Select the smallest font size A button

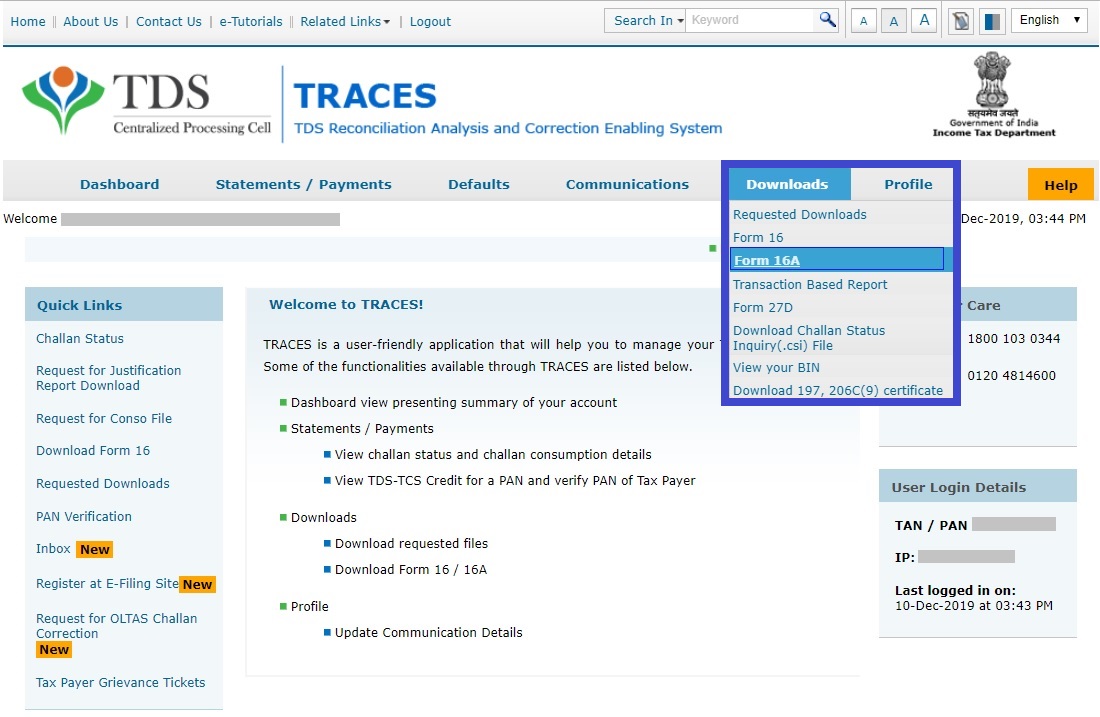click(864, 21)
